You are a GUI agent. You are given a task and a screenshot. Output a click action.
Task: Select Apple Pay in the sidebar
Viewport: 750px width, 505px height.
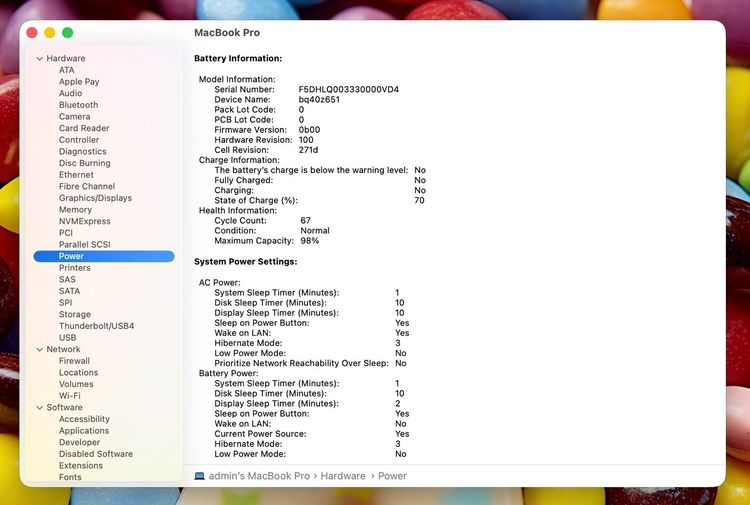(x=79, y=82)
